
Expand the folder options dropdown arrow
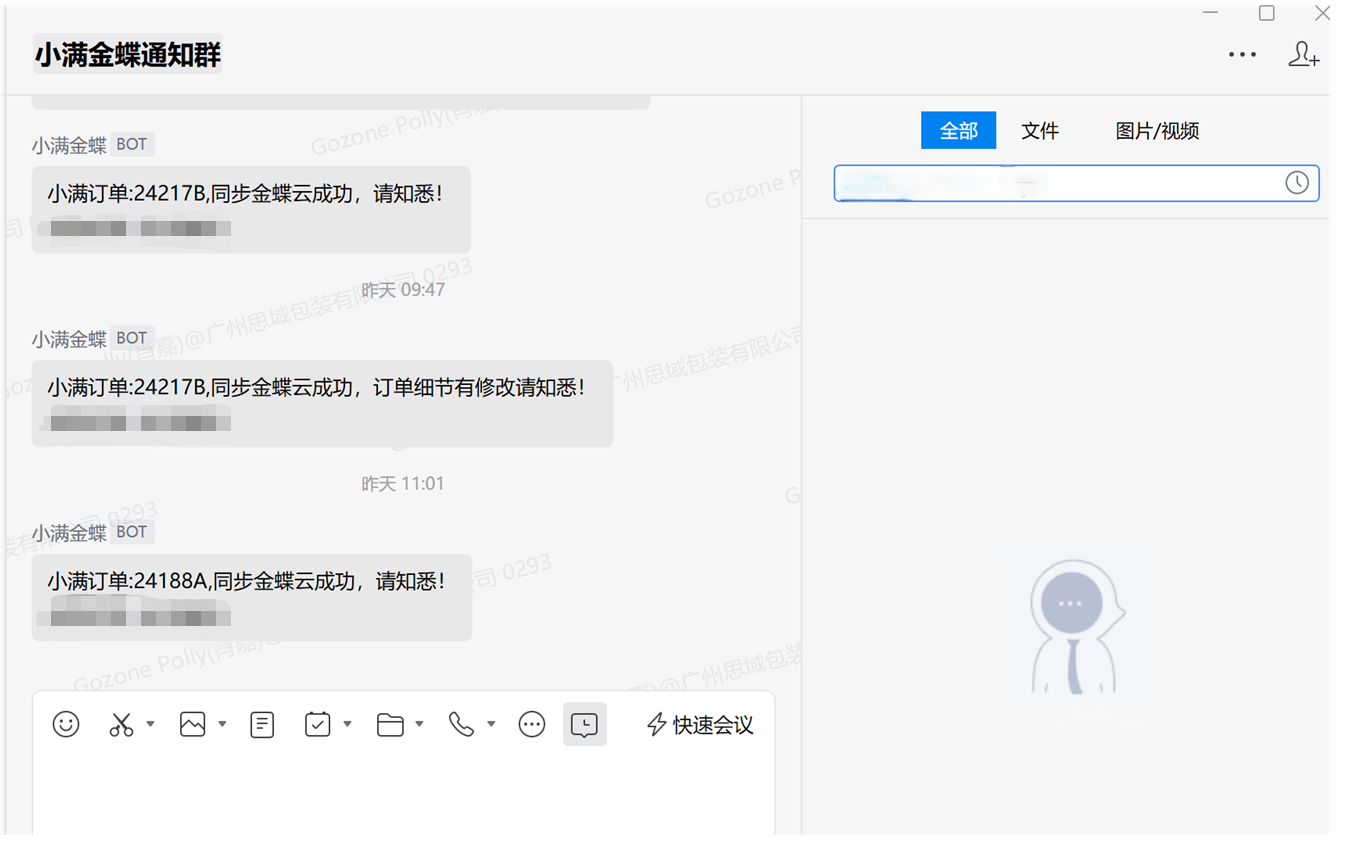pos(419,724)
